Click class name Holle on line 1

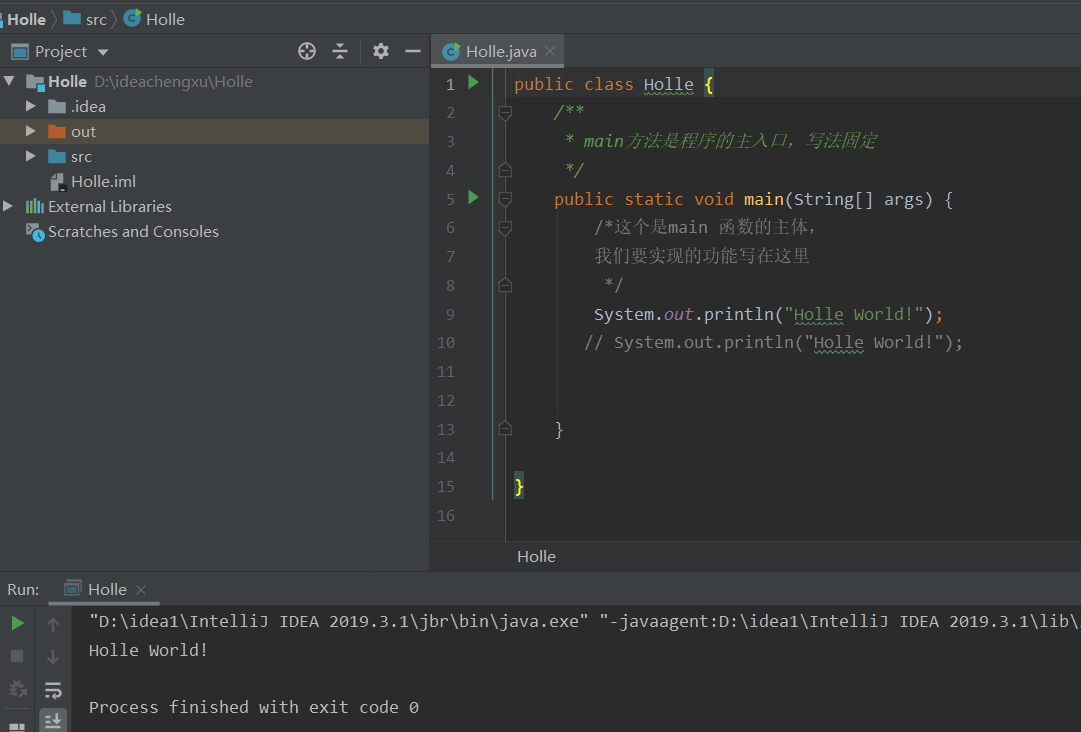[x=669, y=84]
